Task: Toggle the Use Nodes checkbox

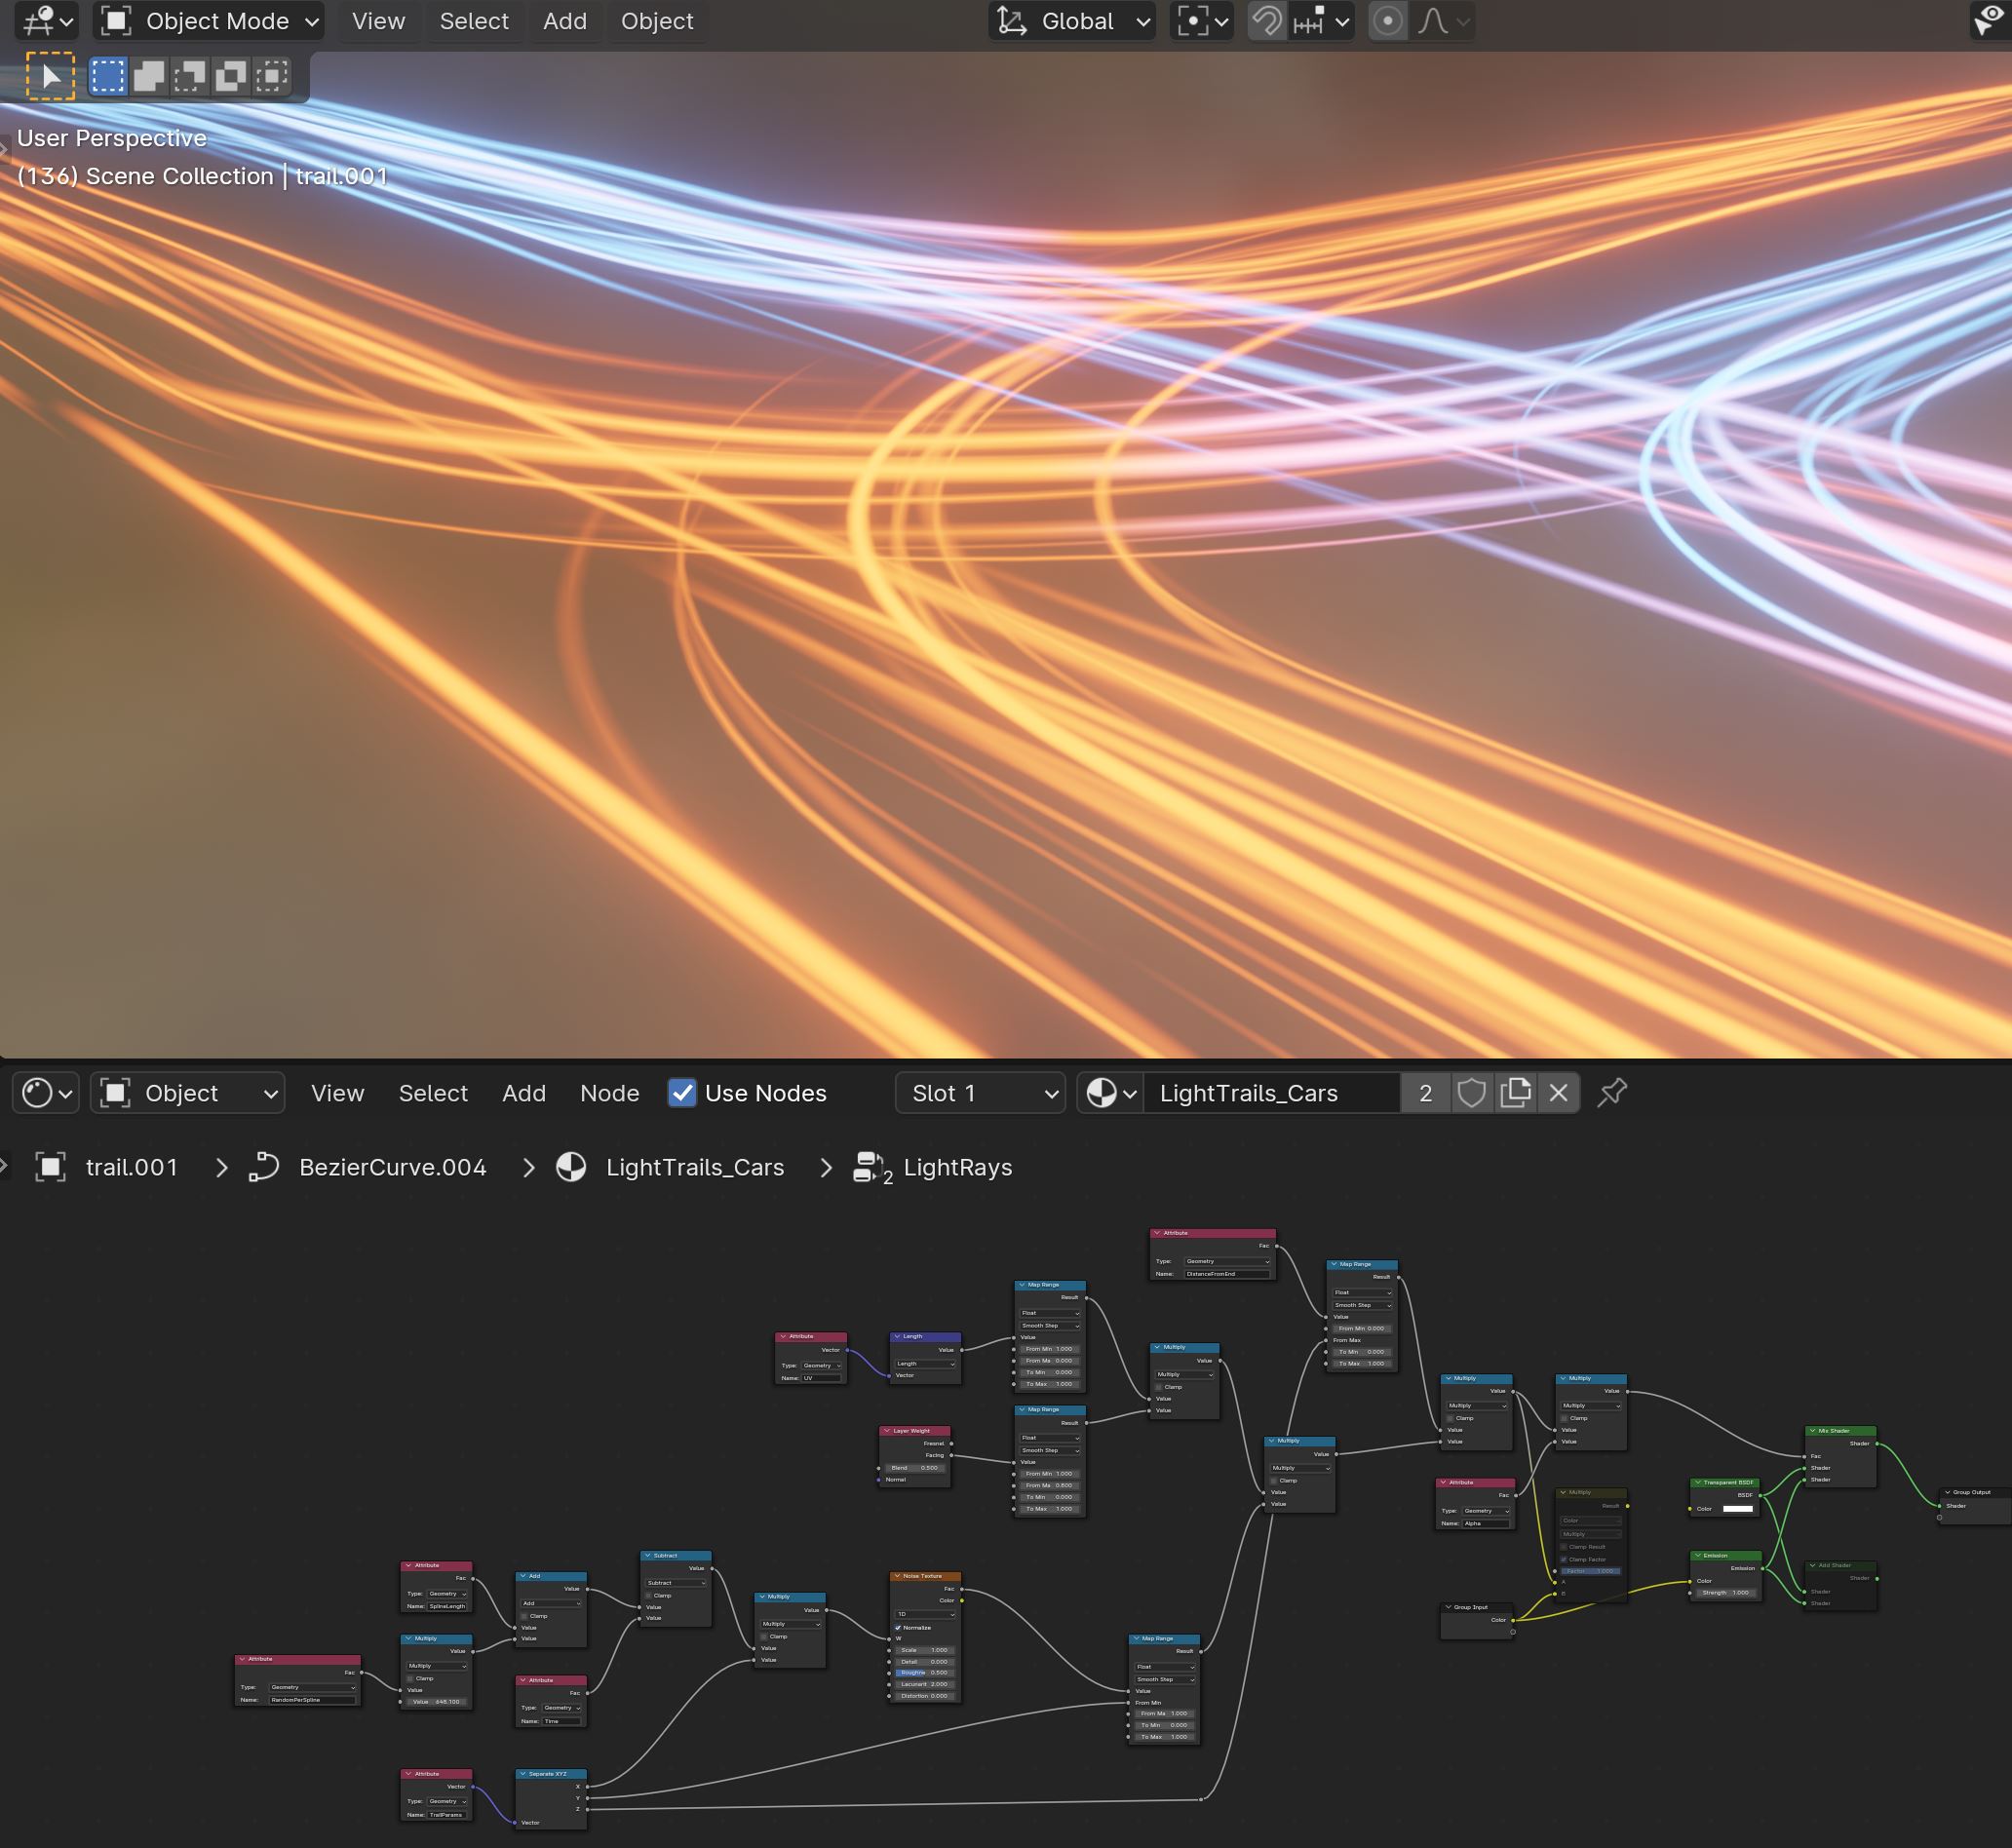Action: click(x=682, y=1093)
